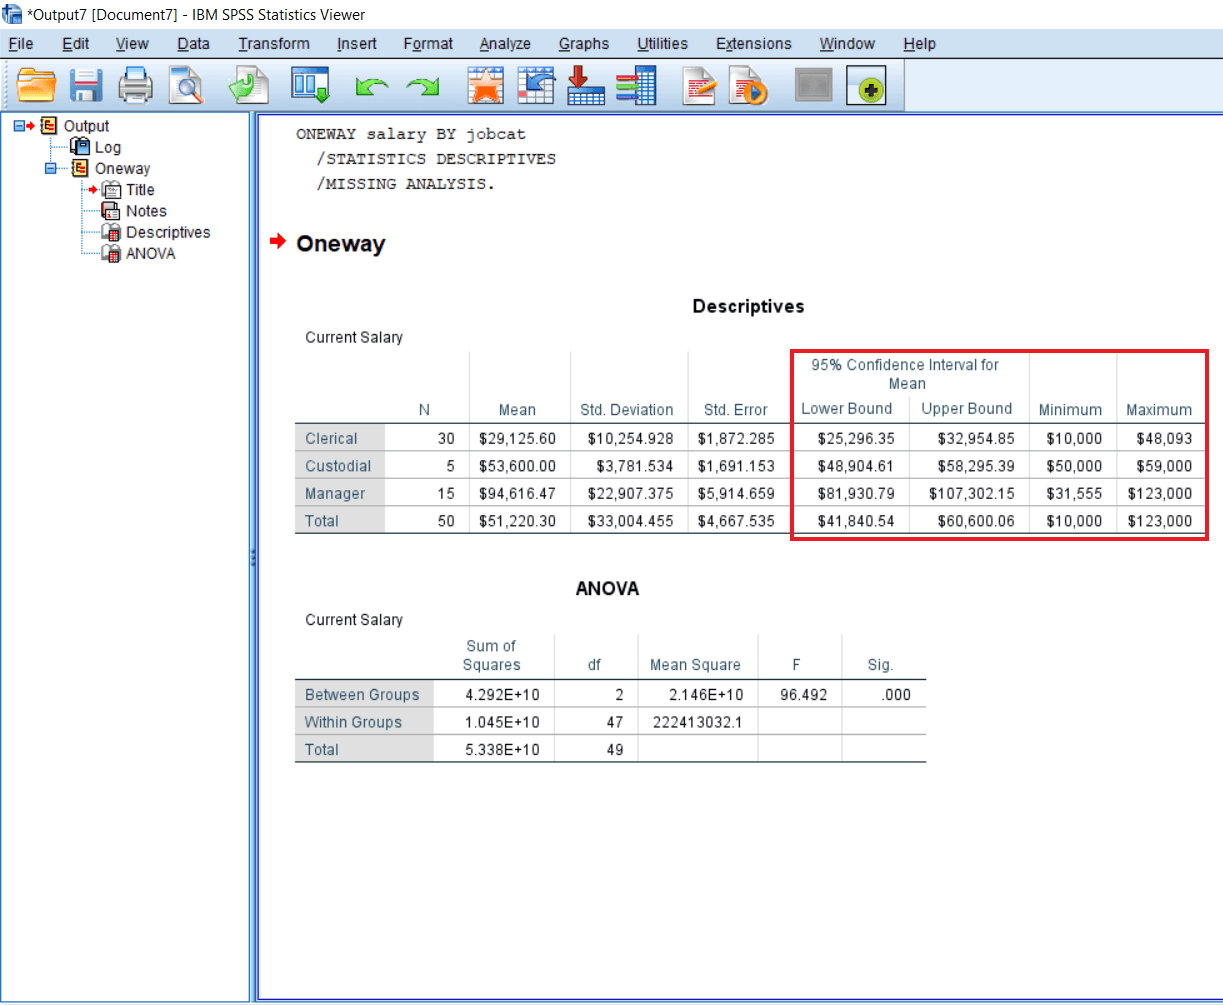
Task: Click the Oneway heading in the output
Action: click(340, 244)
